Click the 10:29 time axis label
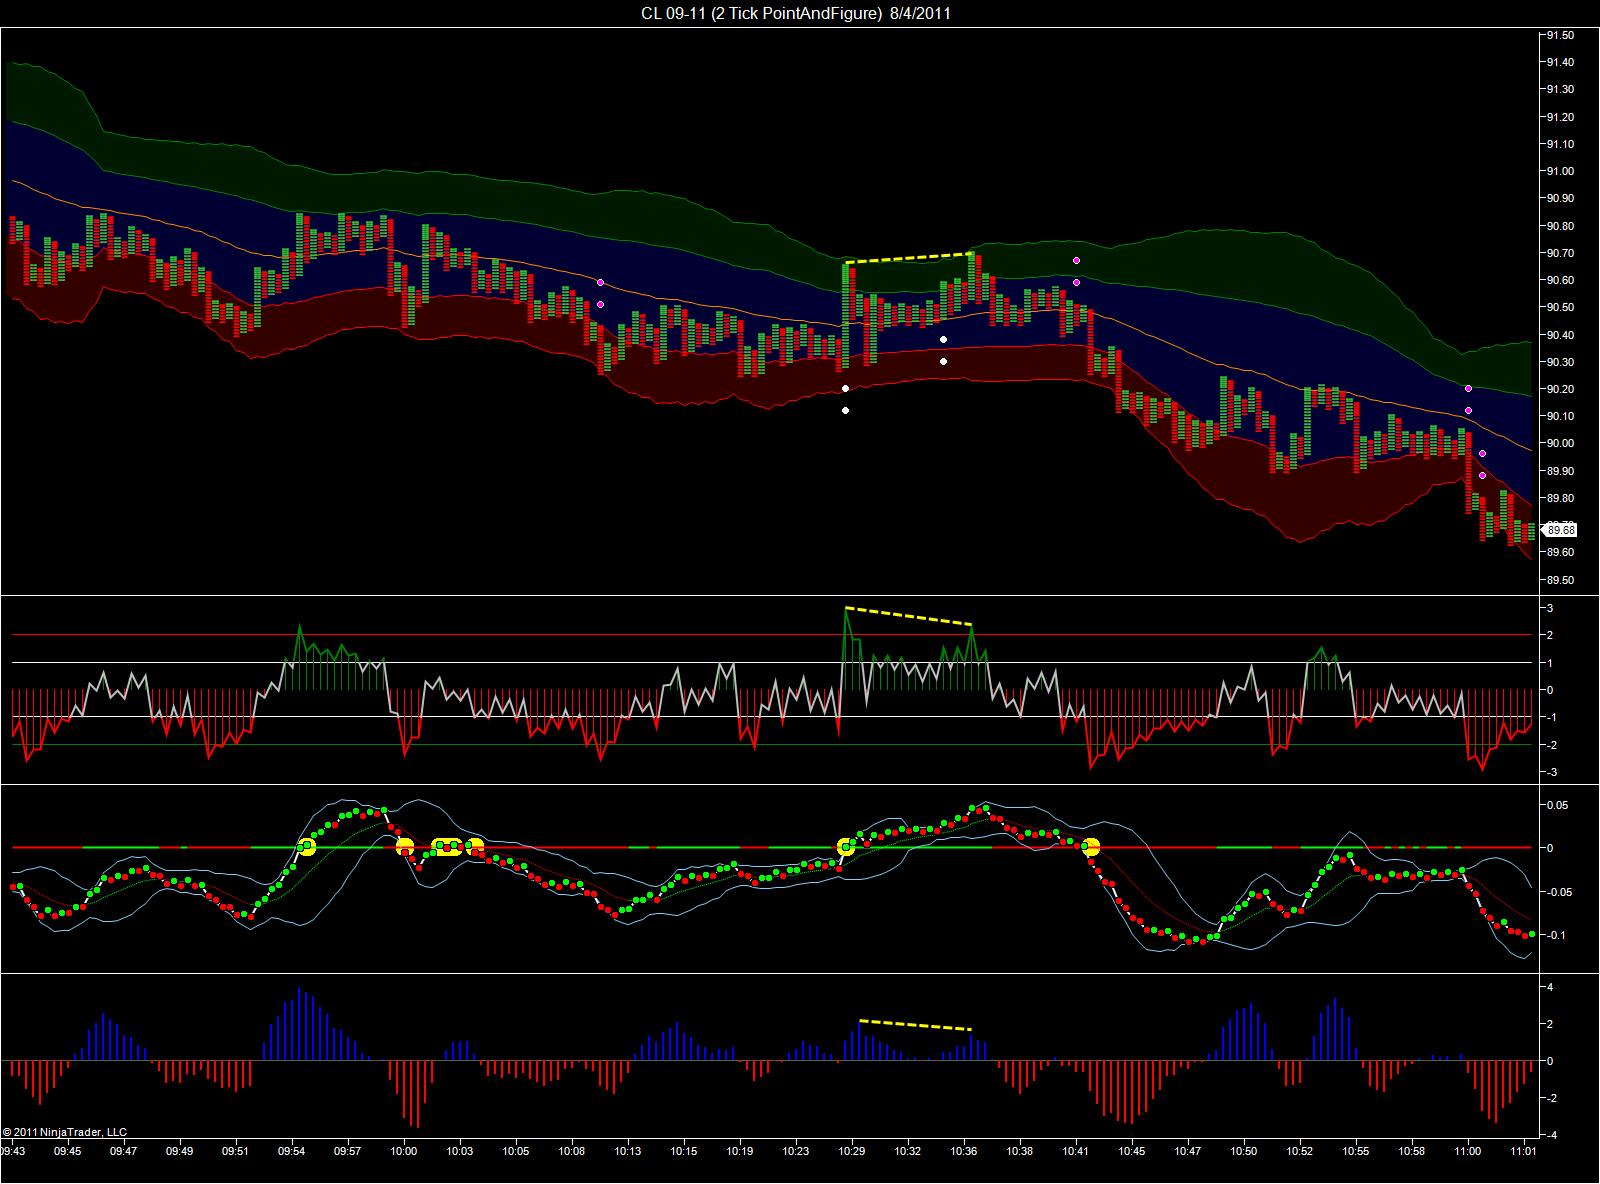1600x1184 pixels. pyautogui.click(x=852, y=1151)
